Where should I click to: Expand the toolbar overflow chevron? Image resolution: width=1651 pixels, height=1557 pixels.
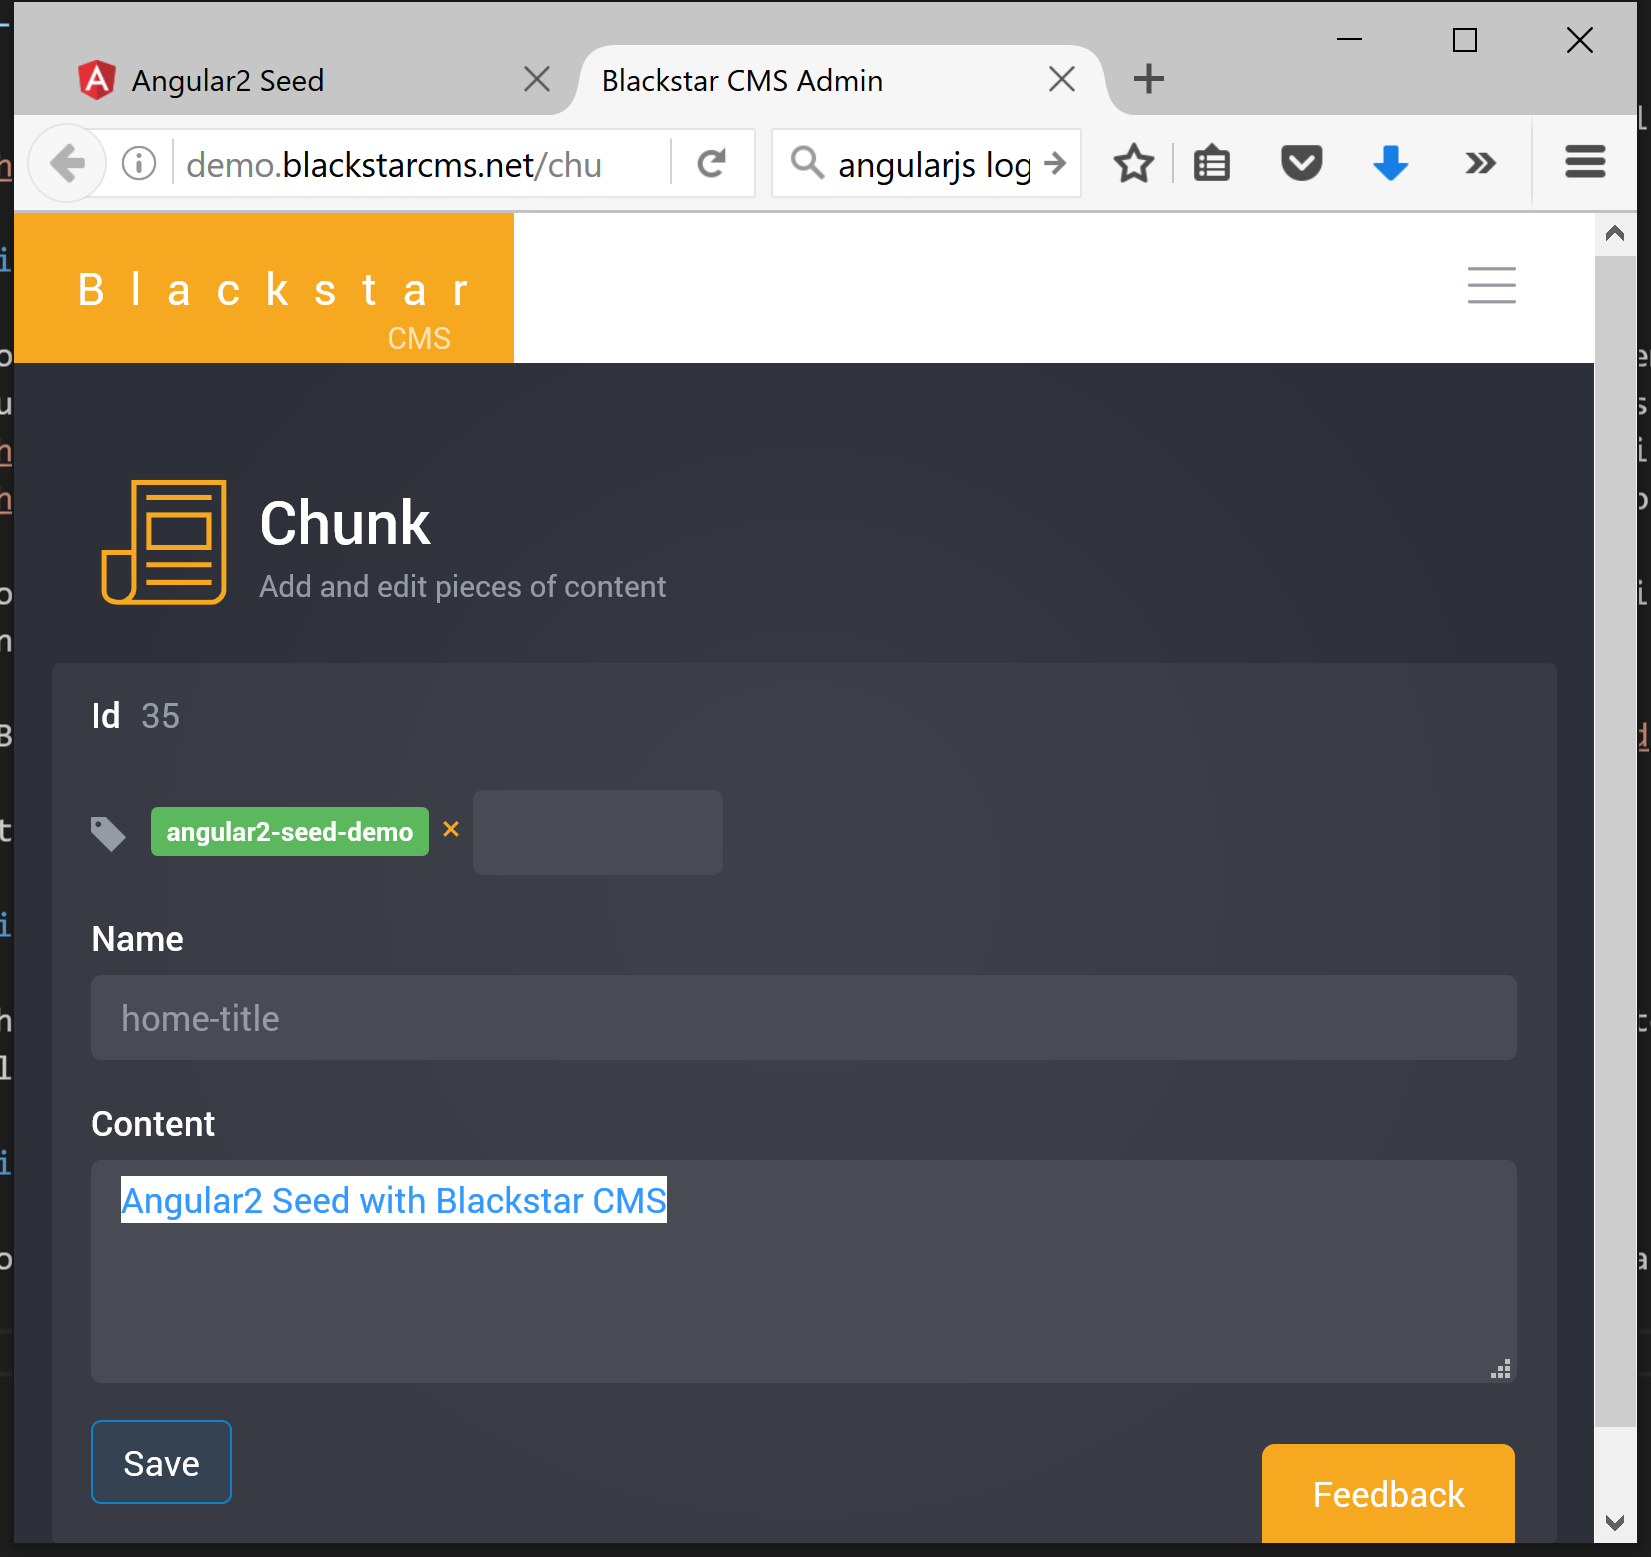coord(1480,163)
